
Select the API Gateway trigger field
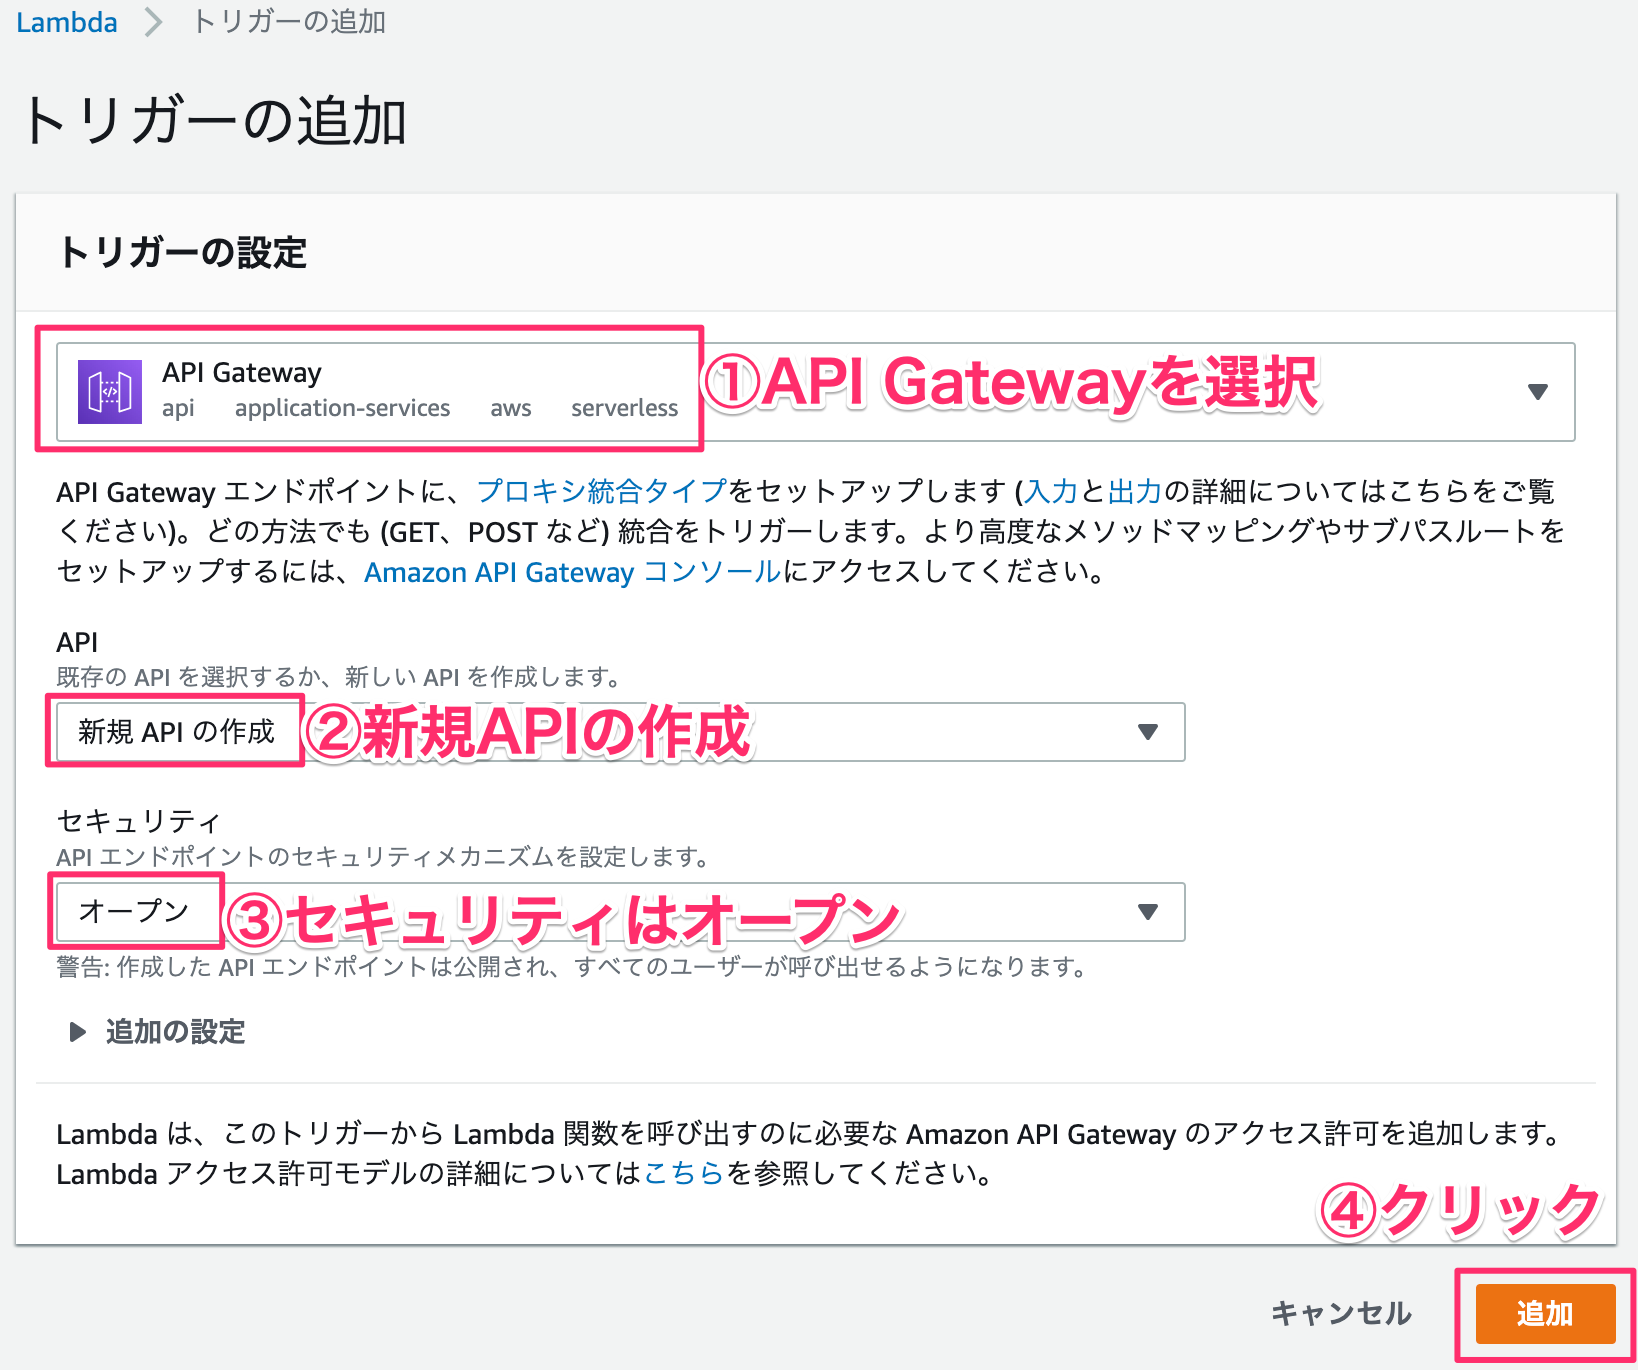[815, 392]
